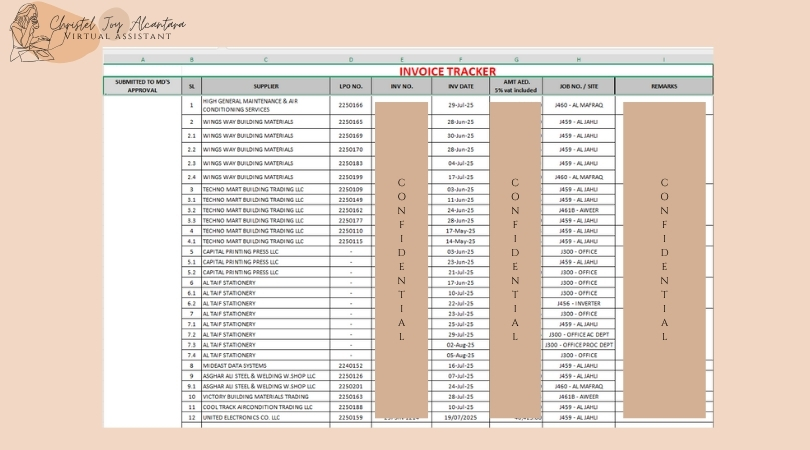Click SUBMITTED TO MD'S APPROVAL heading
Screen dimensions: 810x450
click(143, 87)
